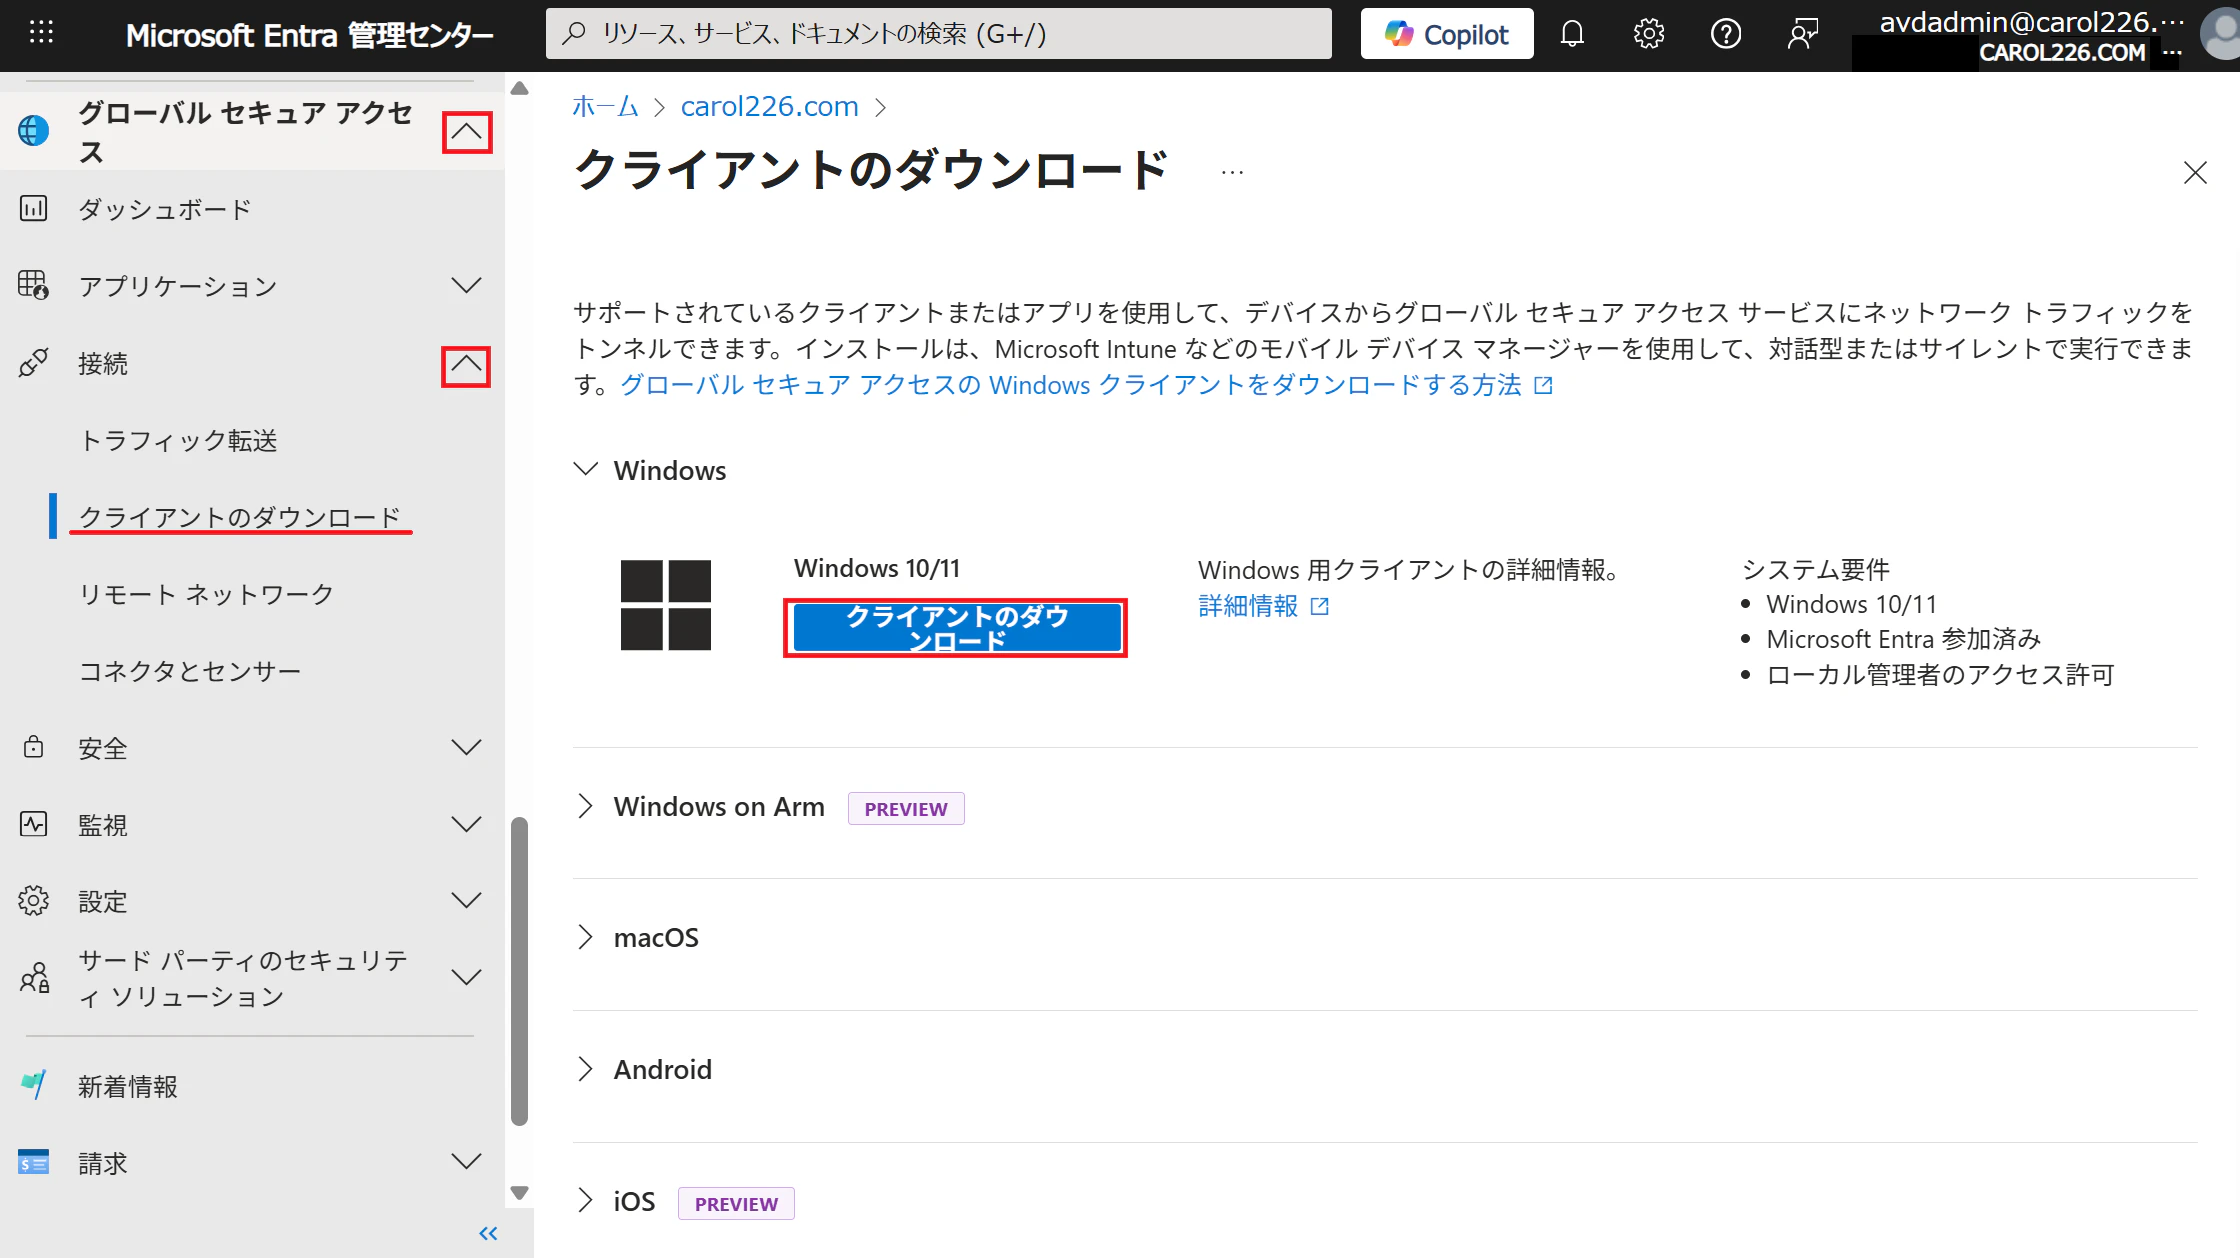Expand the macOS section
The image size is (2240, 1258).
coord(586,937)
